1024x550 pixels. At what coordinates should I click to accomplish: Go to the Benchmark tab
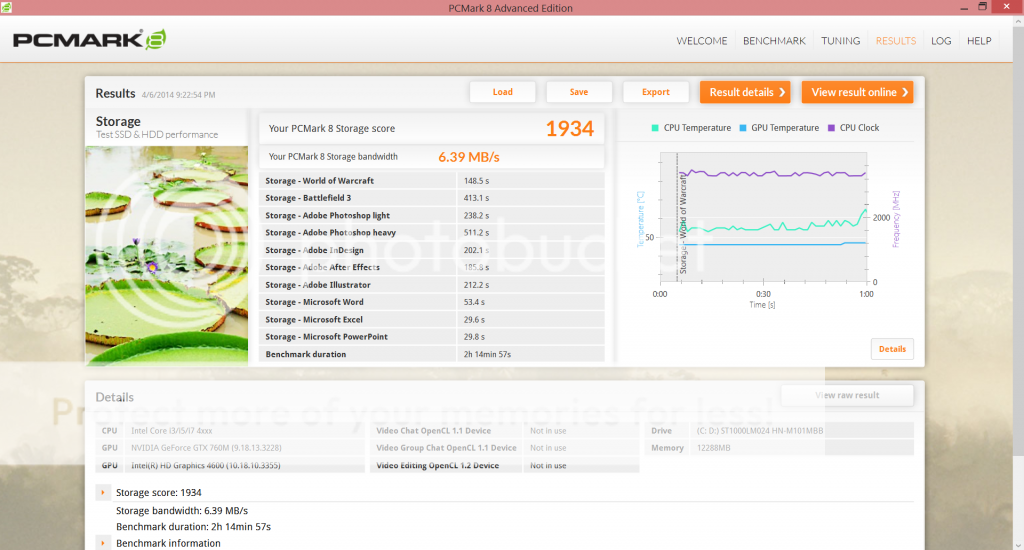tap(774, 41)
